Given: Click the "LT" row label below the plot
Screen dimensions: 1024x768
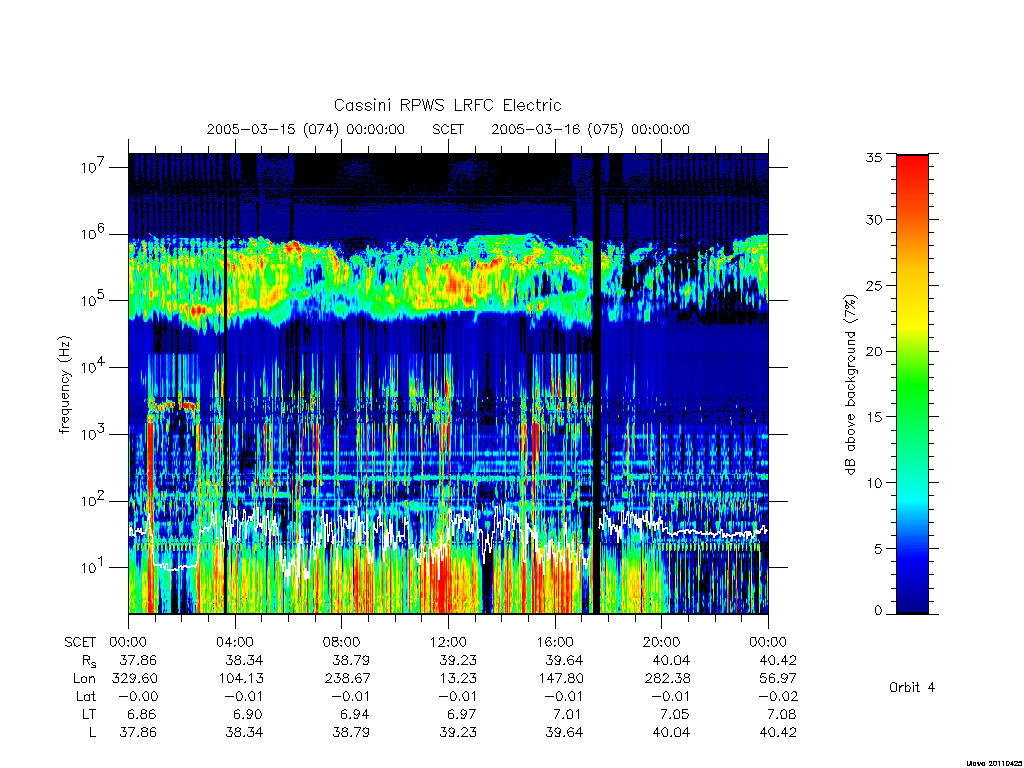Looking at the screenshot, I should click(88, 714).
